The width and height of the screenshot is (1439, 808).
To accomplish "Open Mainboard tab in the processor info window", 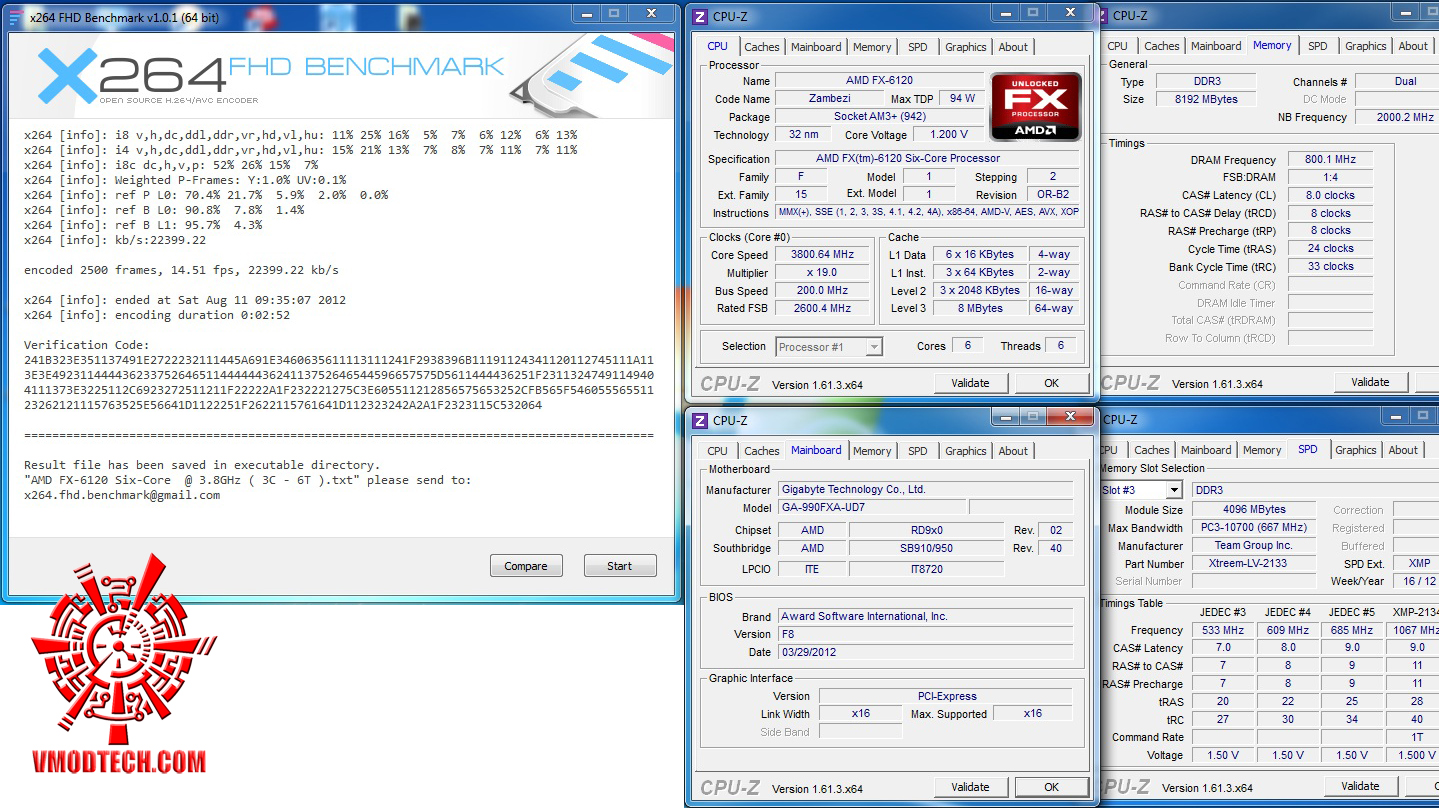I will [x=816, y=47].
